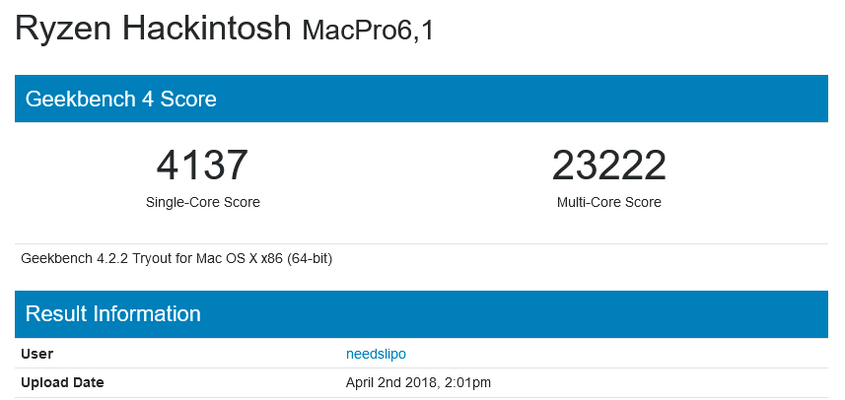Click the word Ryzen in the title

point(62,28)
